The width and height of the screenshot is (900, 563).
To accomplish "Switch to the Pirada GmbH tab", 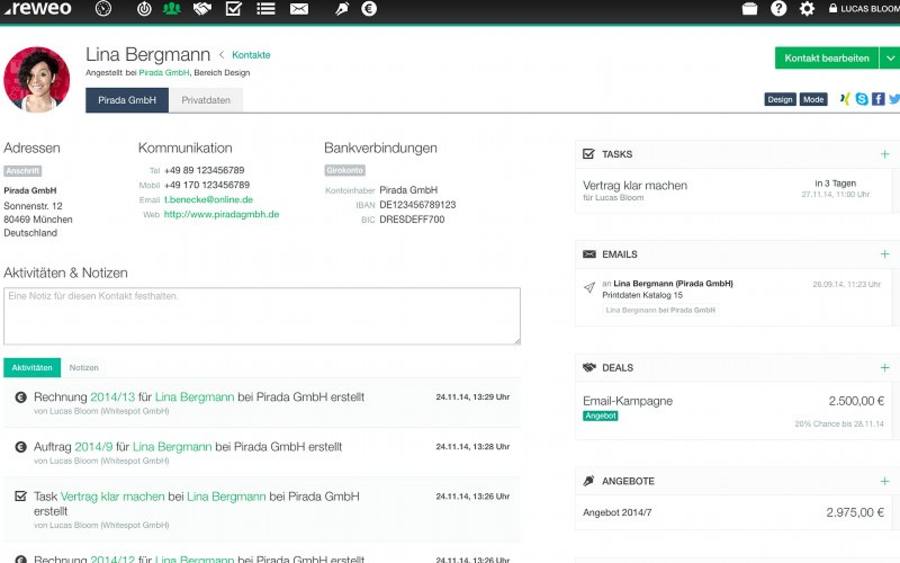I will point(127,100).
